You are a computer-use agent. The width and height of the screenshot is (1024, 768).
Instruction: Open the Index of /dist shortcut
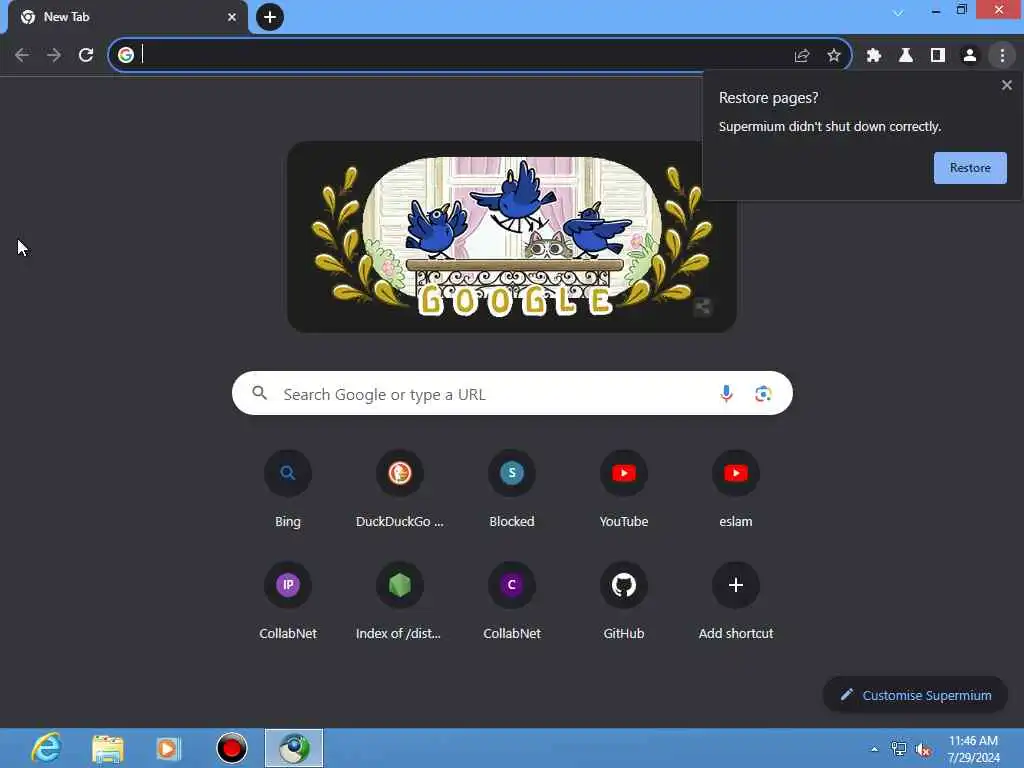[400, 600]
